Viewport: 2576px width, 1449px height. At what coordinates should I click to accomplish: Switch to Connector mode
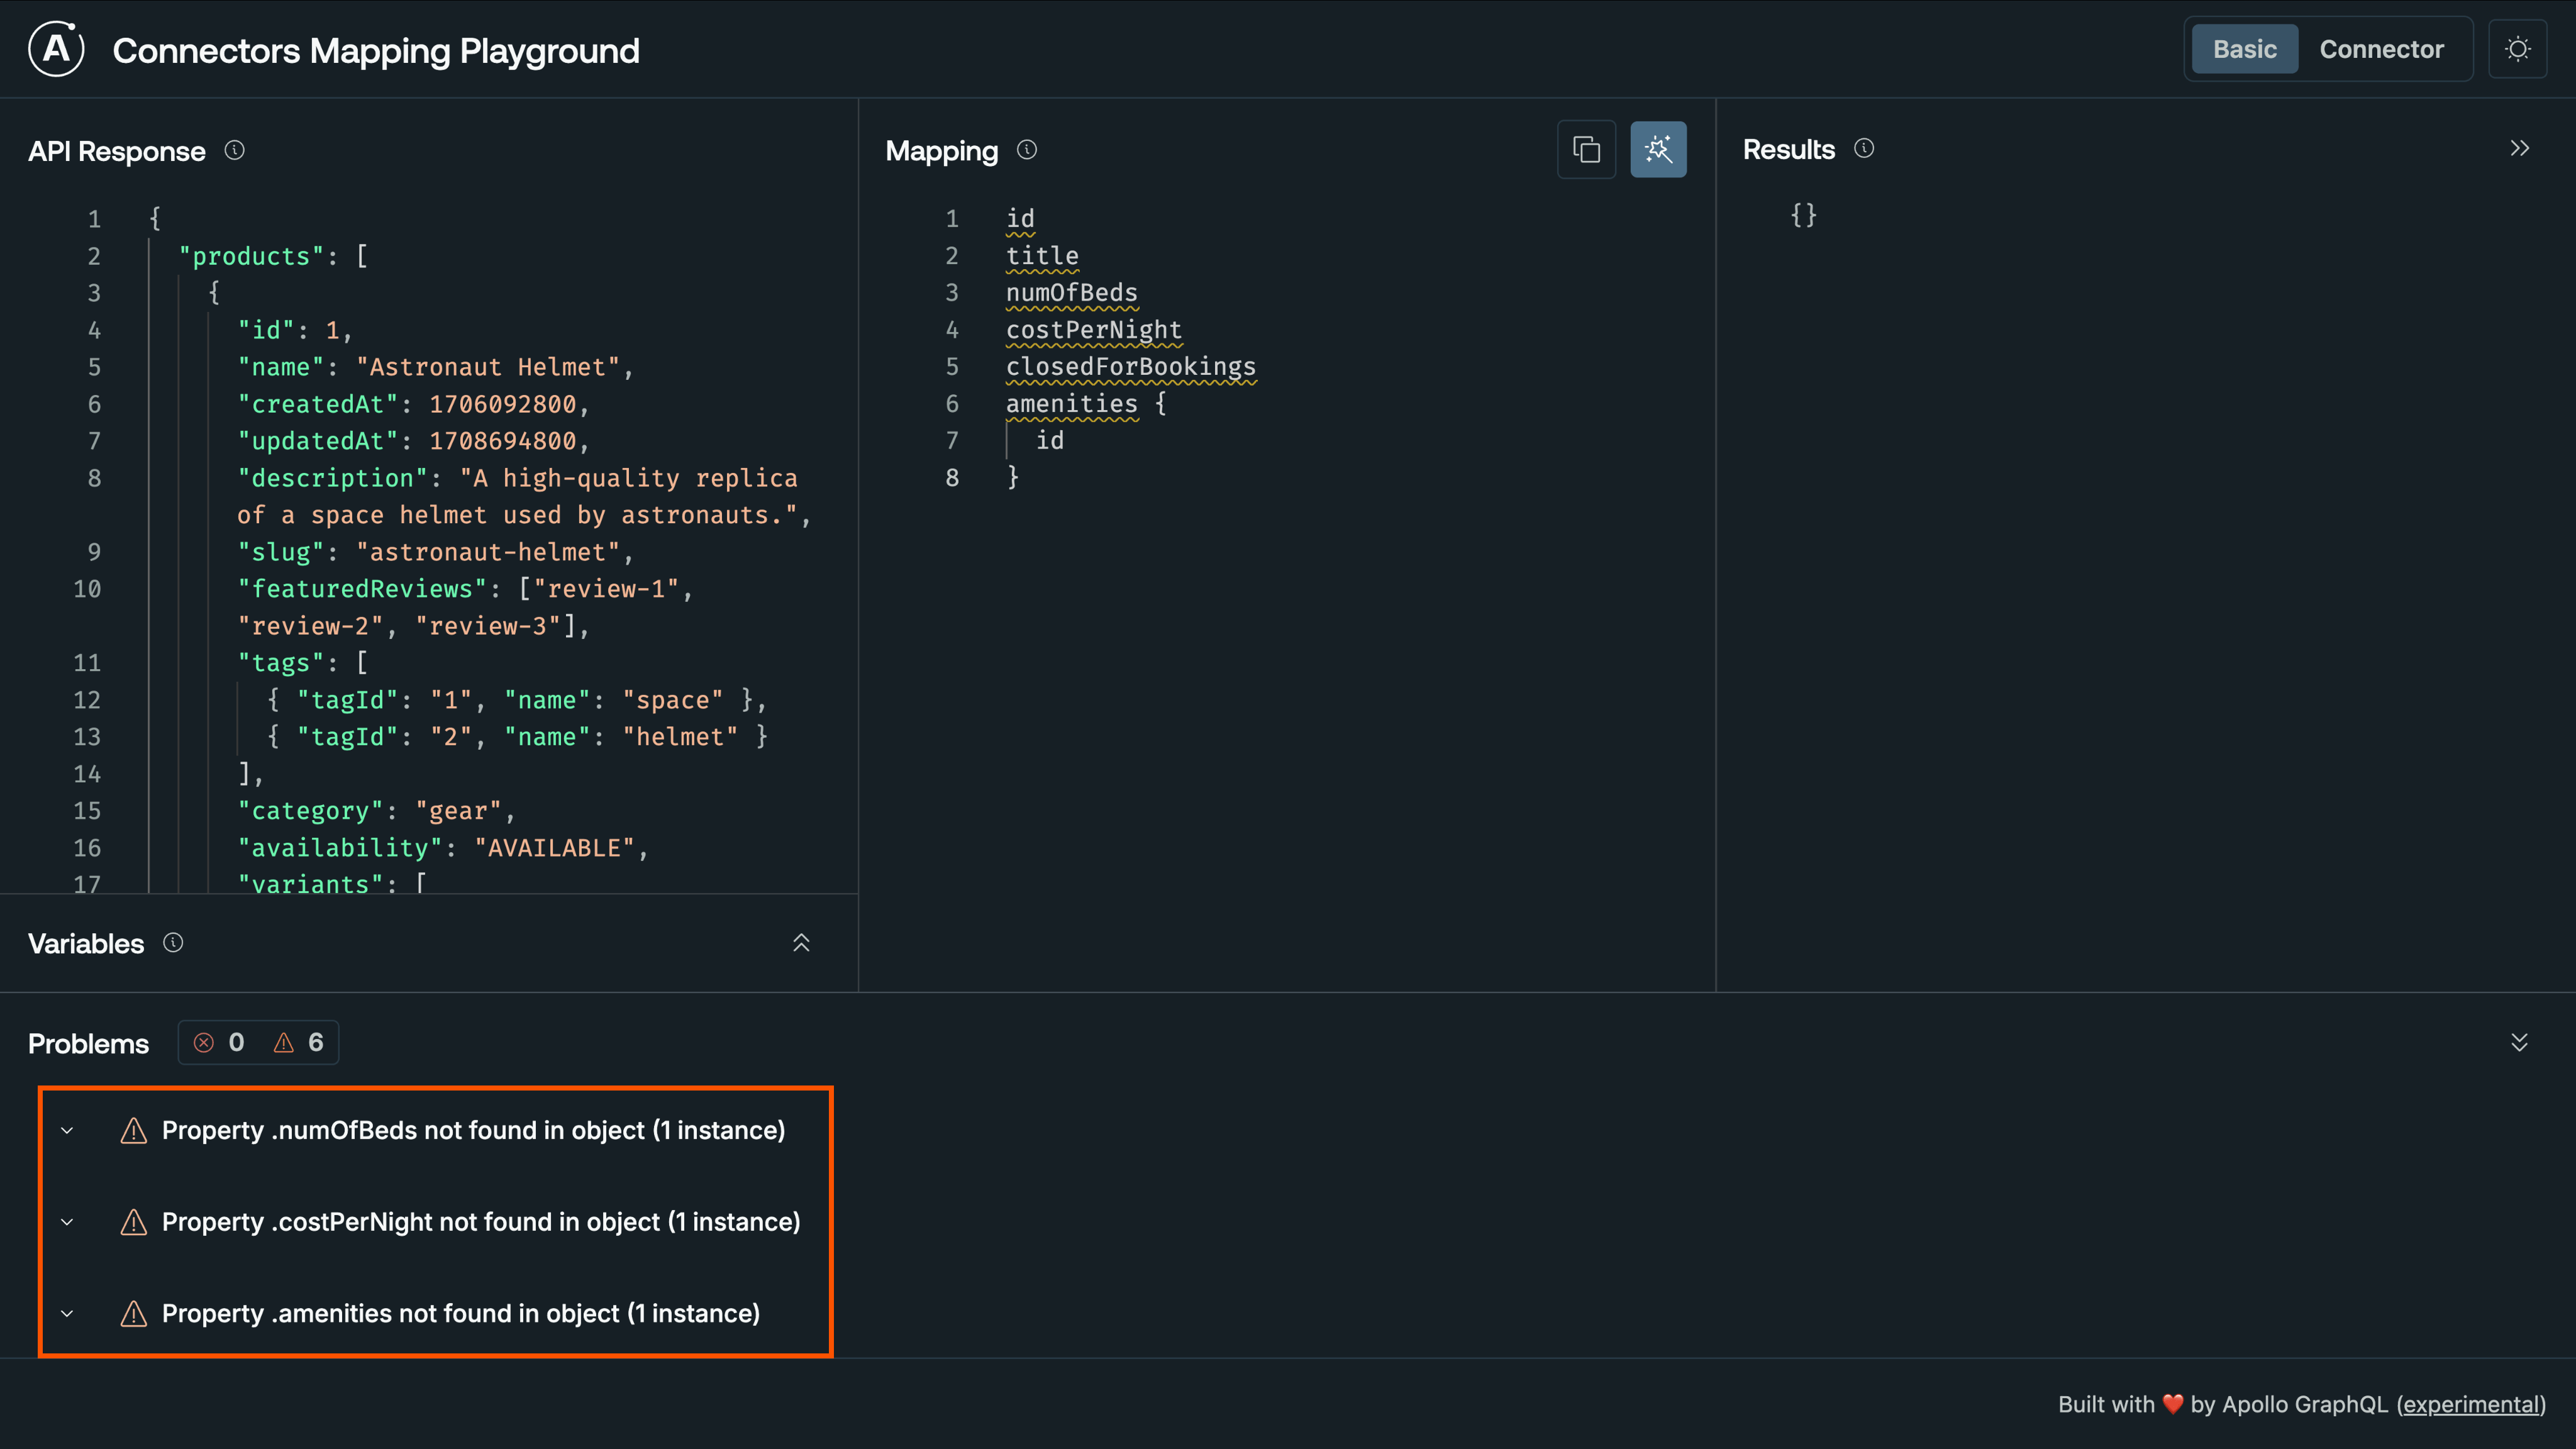2381,48
